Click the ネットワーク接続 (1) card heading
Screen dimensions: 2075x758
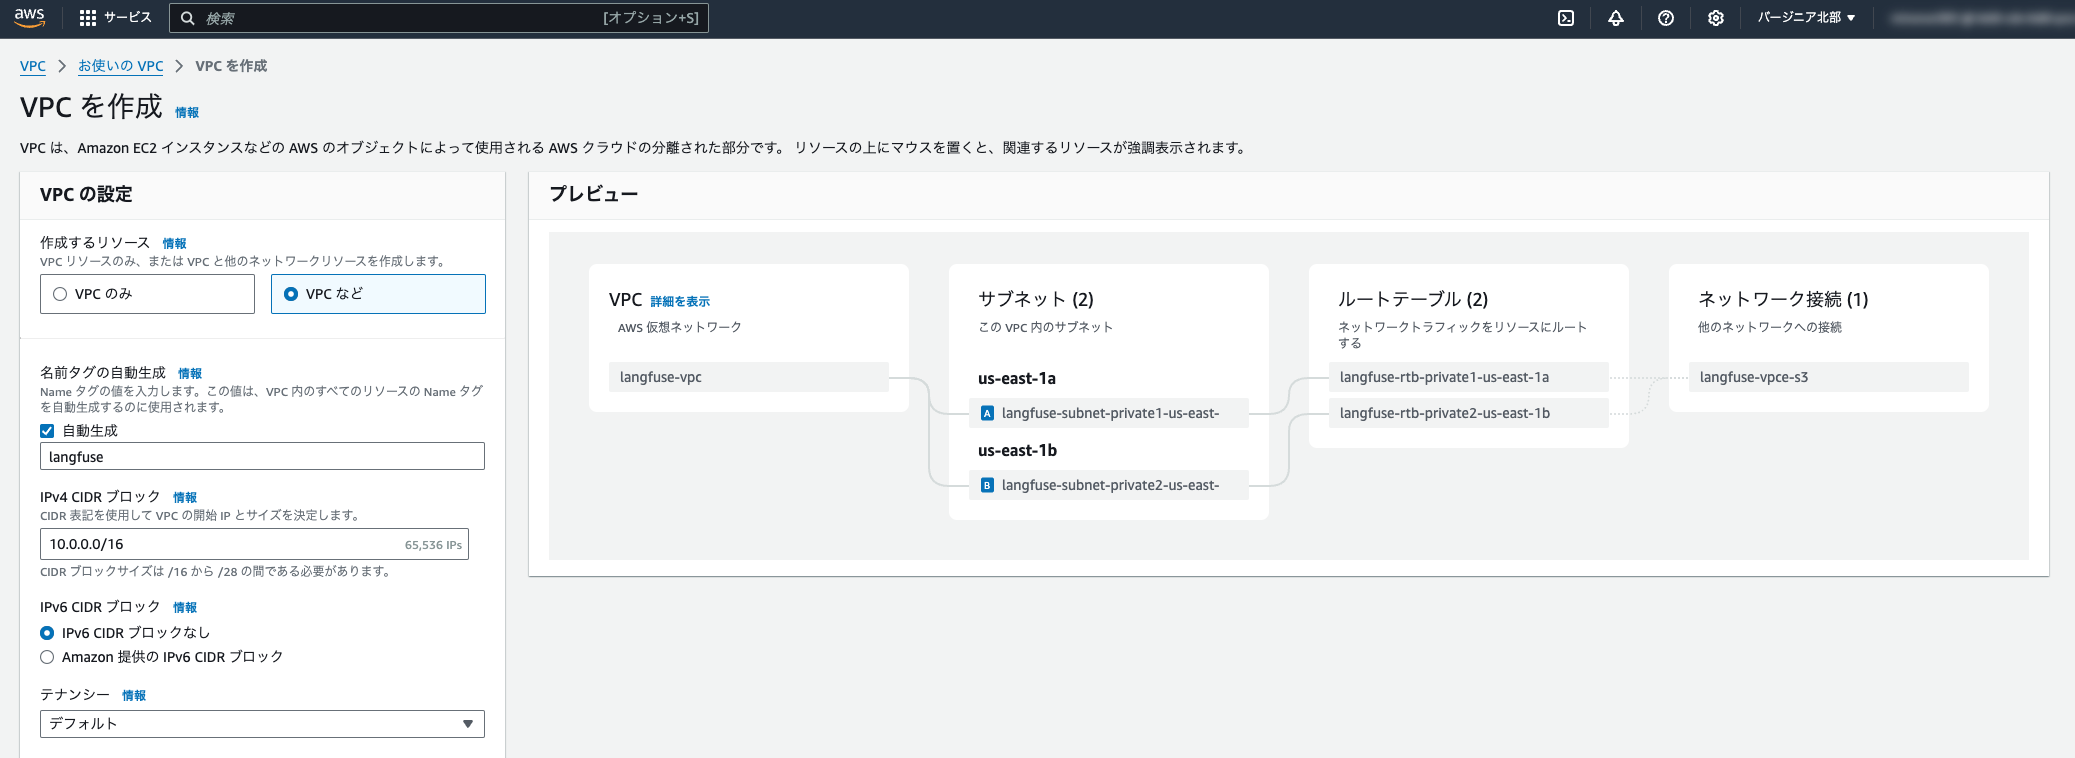[1783, 299]
